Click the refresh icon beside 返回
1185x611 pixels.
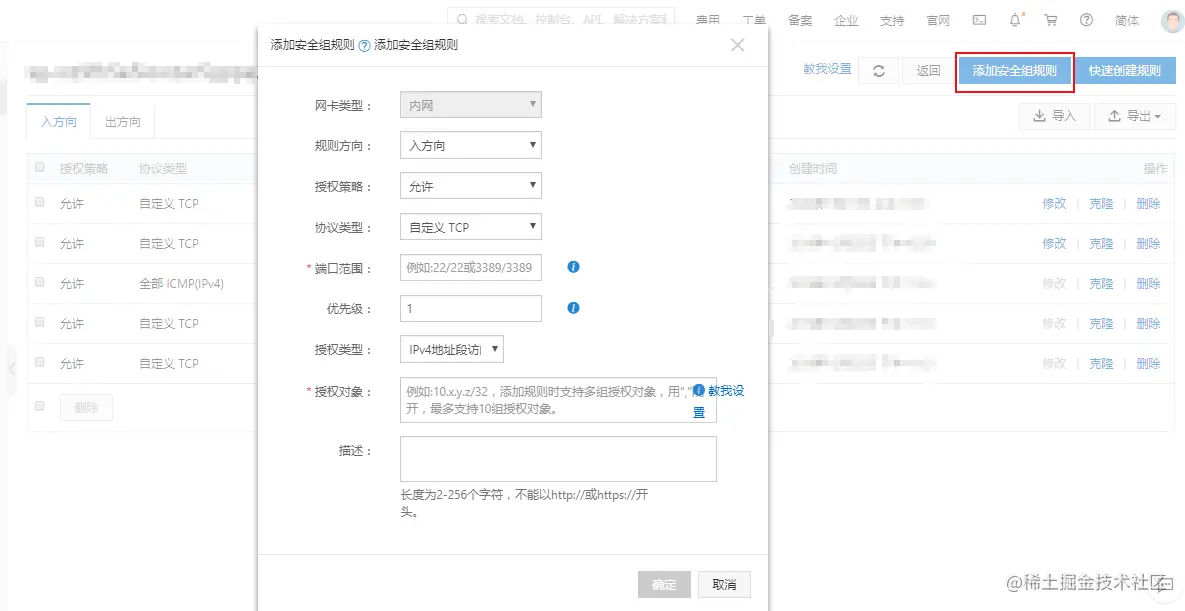coord(878,70)
